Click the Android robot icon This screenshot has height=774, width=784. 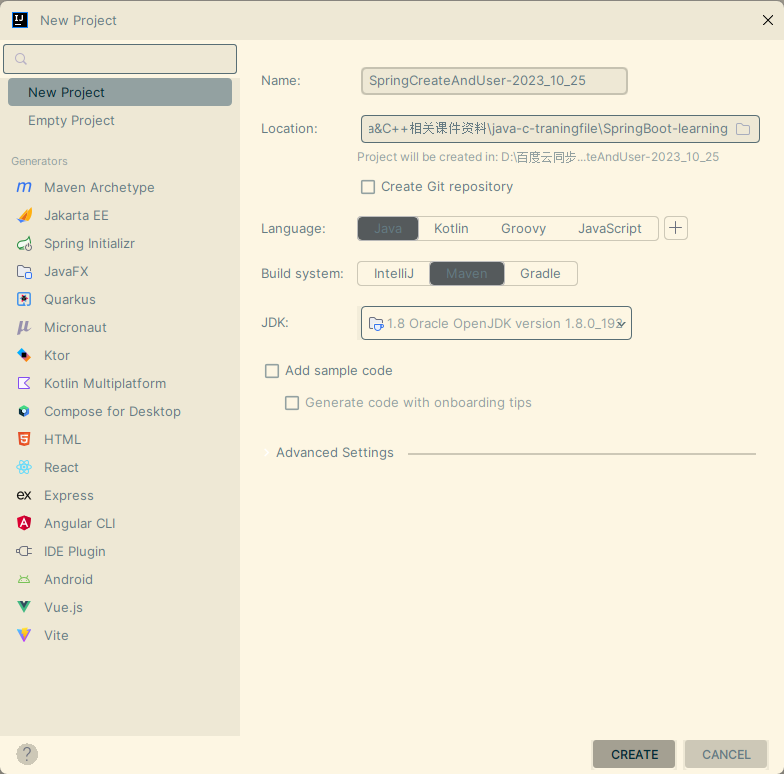pyautogui.click(x=24, y=580)
